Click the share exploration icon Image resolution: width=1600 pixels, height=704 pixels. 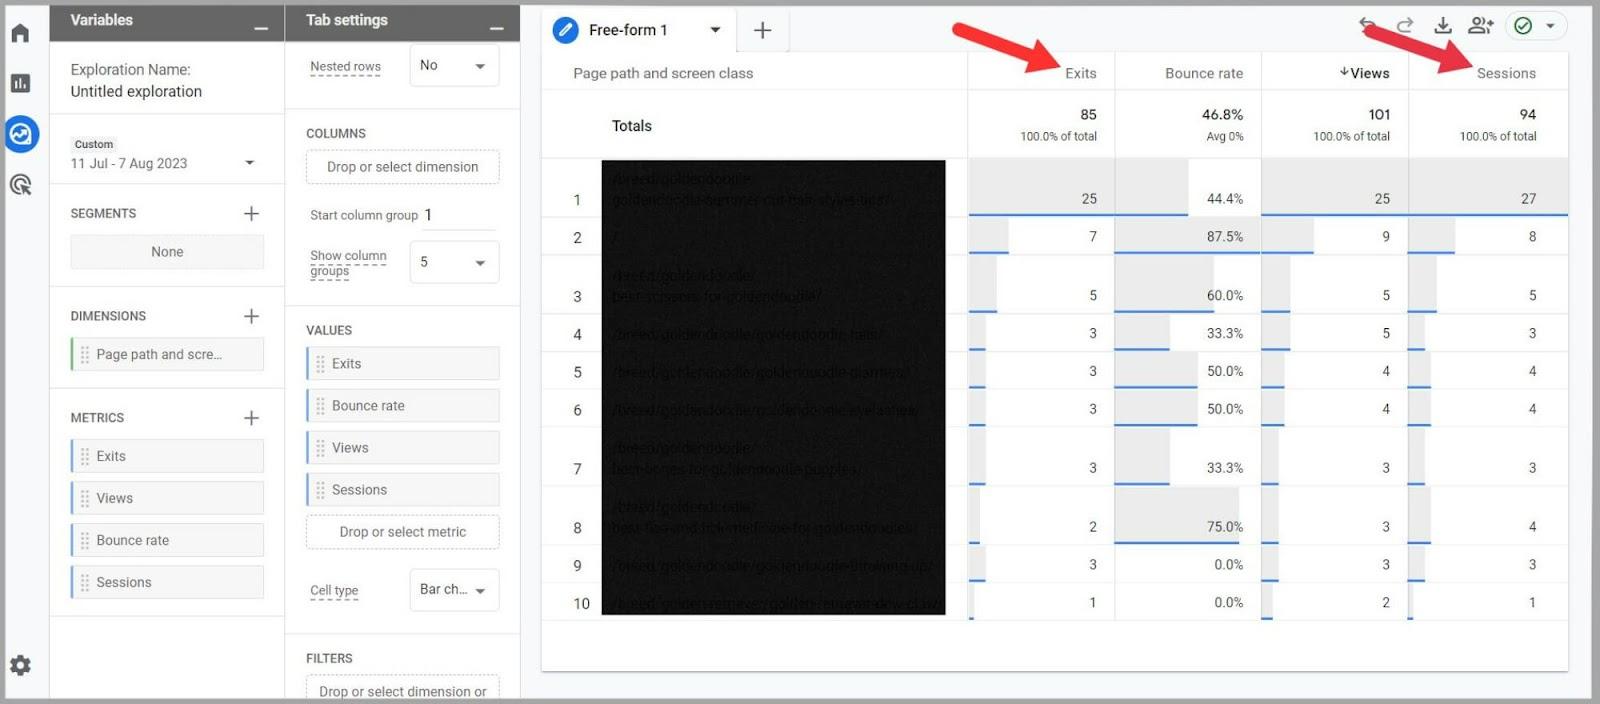[x=1480, y=26]
